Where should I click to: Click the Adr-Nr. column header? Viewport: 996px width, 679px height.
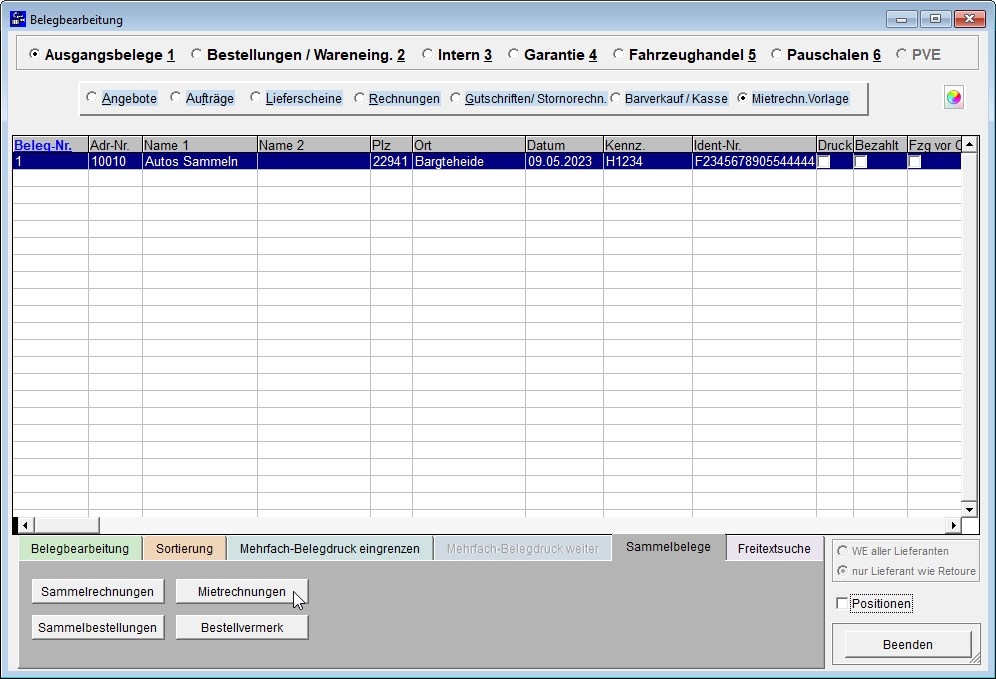pyautogui.click(x=115, y=145)
